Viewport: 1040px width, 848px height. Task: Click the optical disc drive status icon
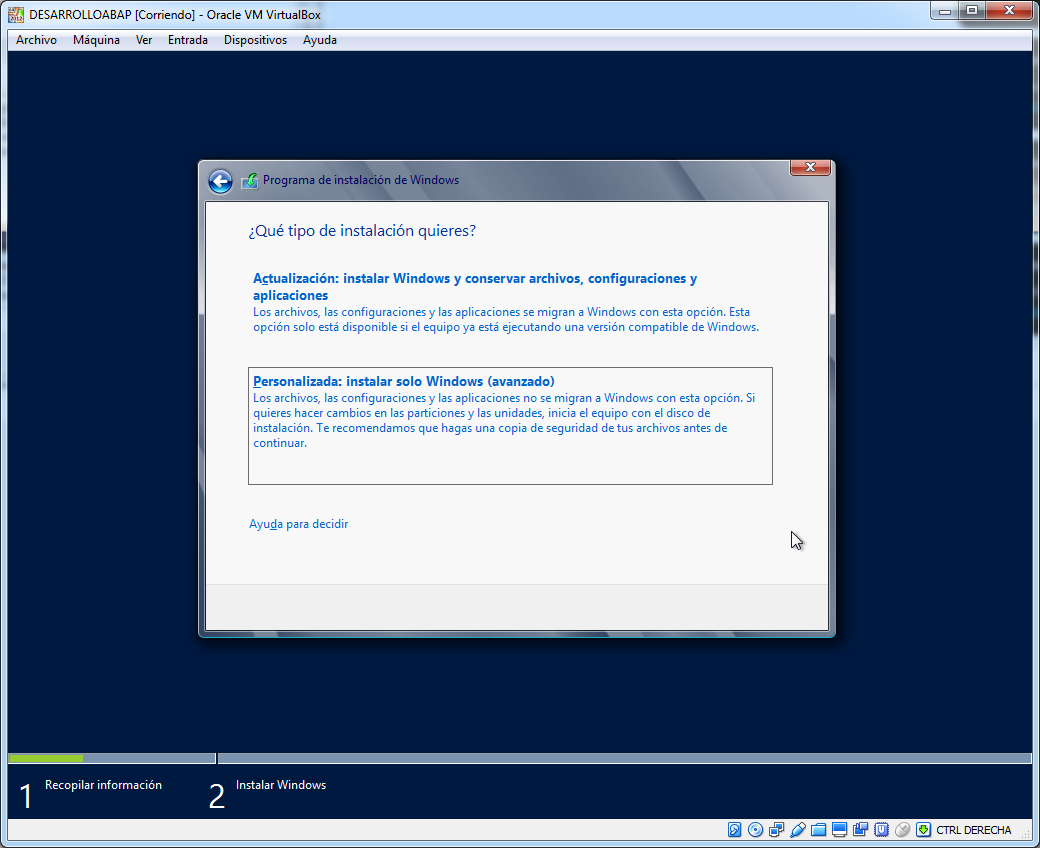point(755,829)
